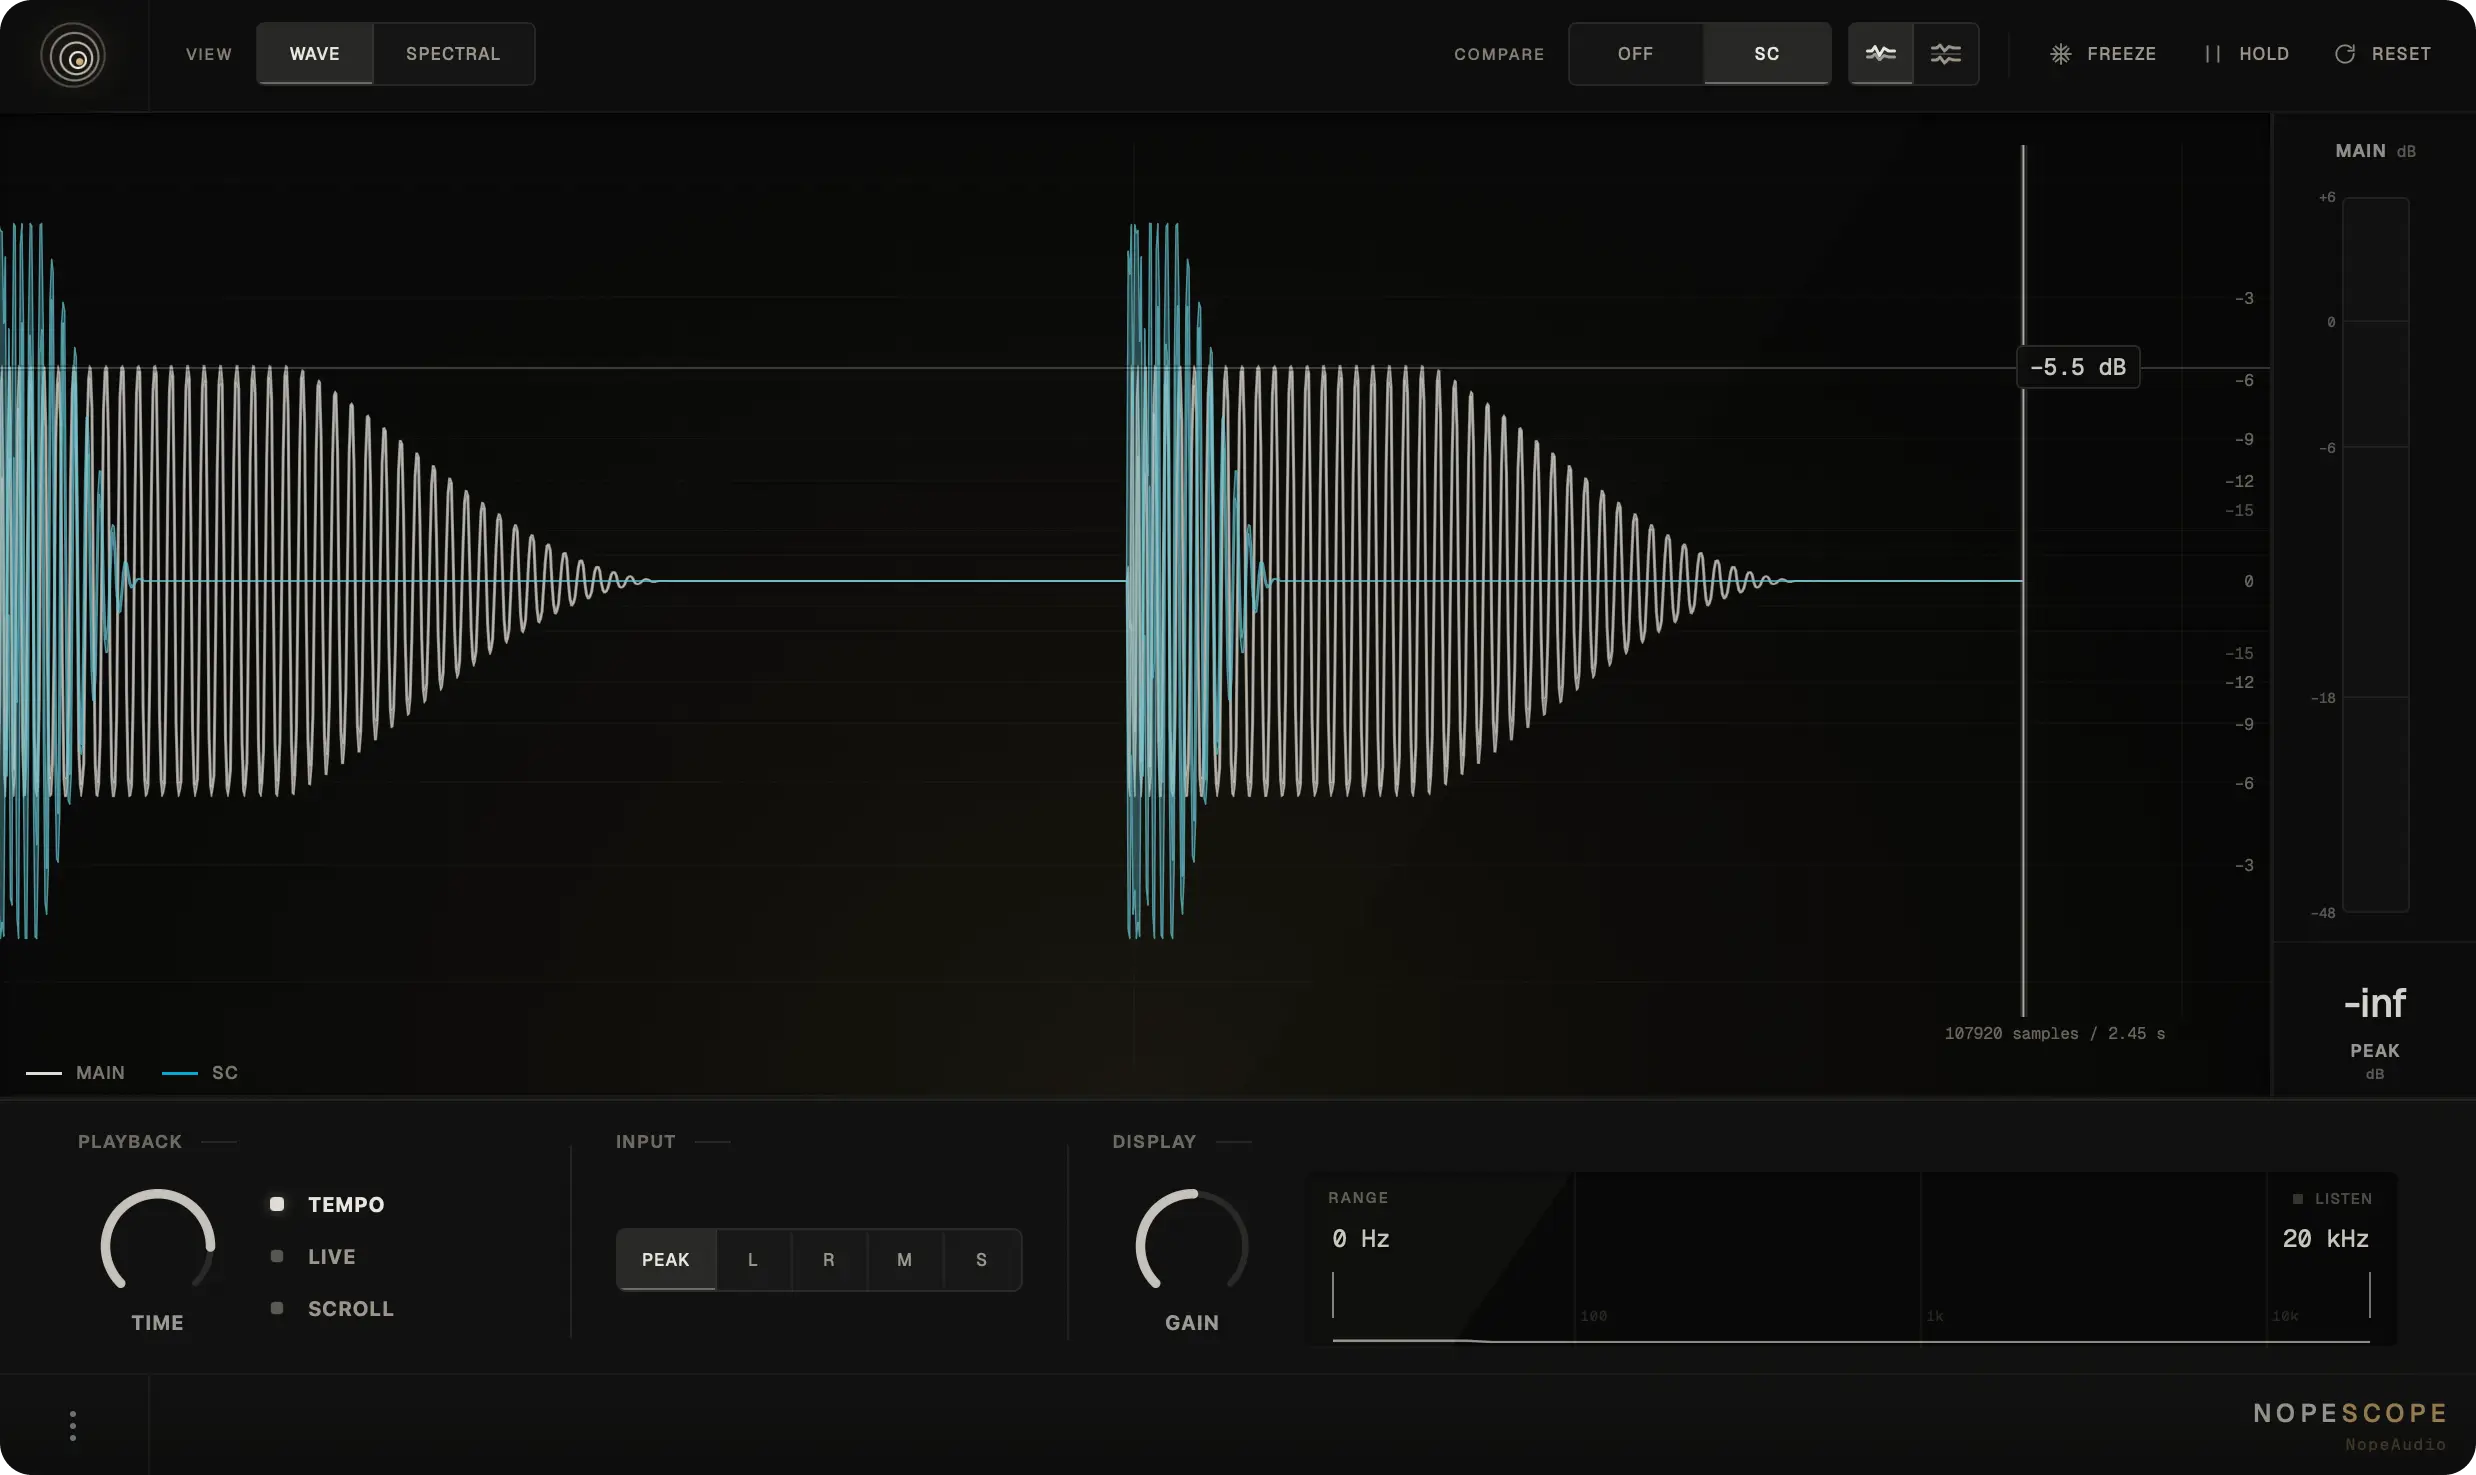This screenshot has width=2476, height=1475.
Task: Click the low range handle at 0 Hz
Action: pos(1333,1295)
